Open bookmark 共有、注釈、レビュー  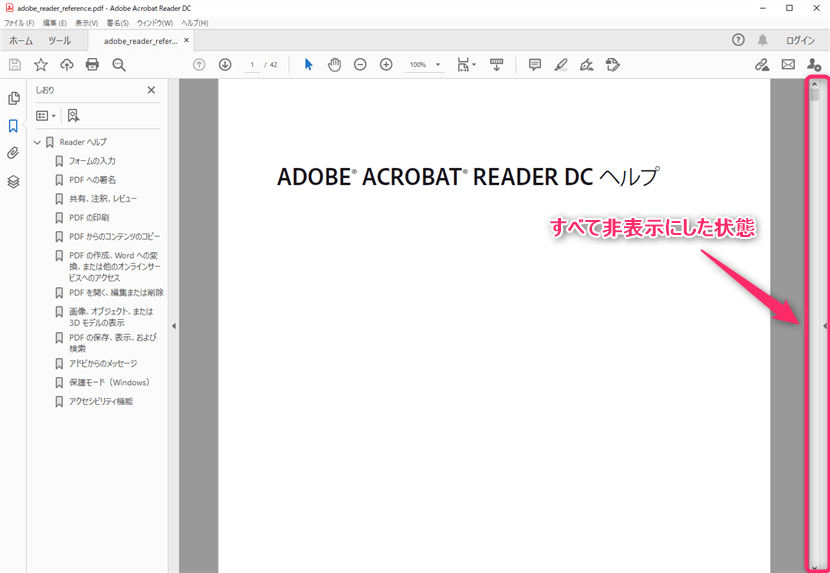click(103, 199)
